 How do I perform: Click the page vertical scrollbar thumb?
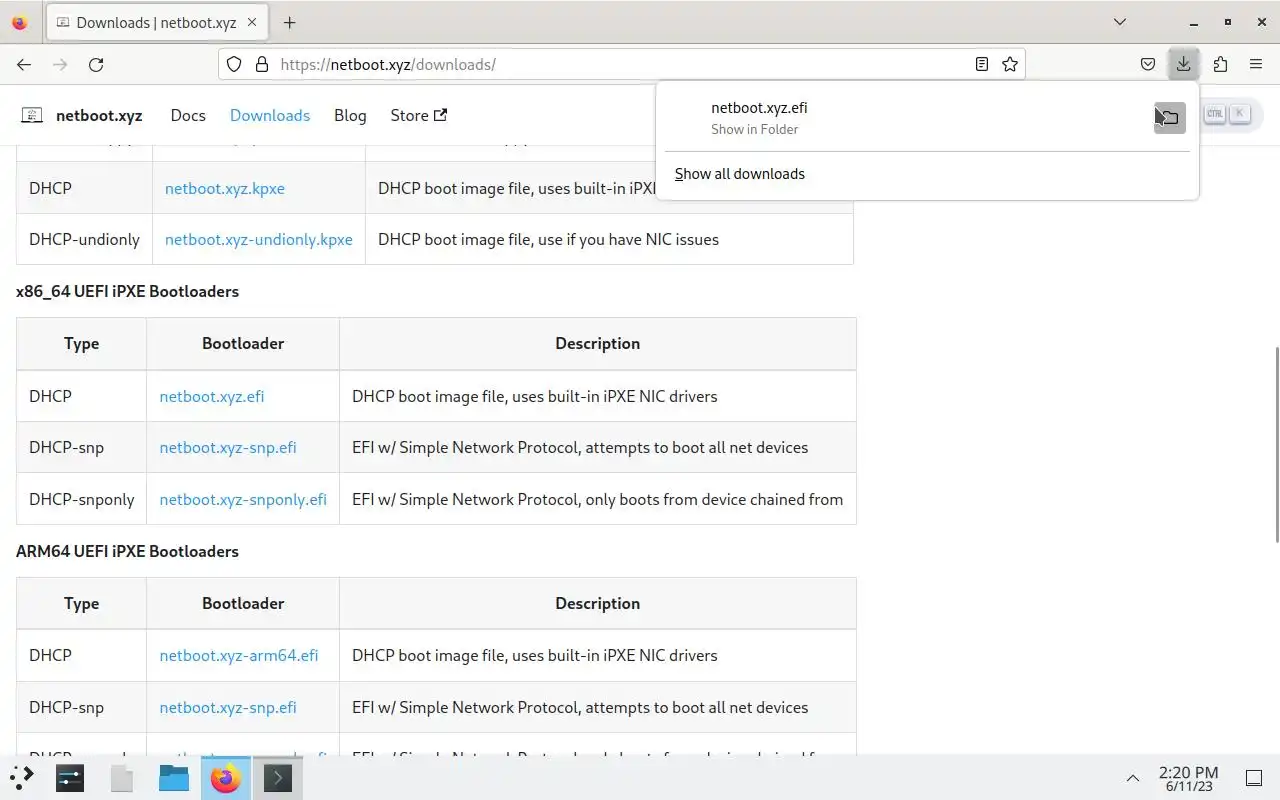point(1276,445)
